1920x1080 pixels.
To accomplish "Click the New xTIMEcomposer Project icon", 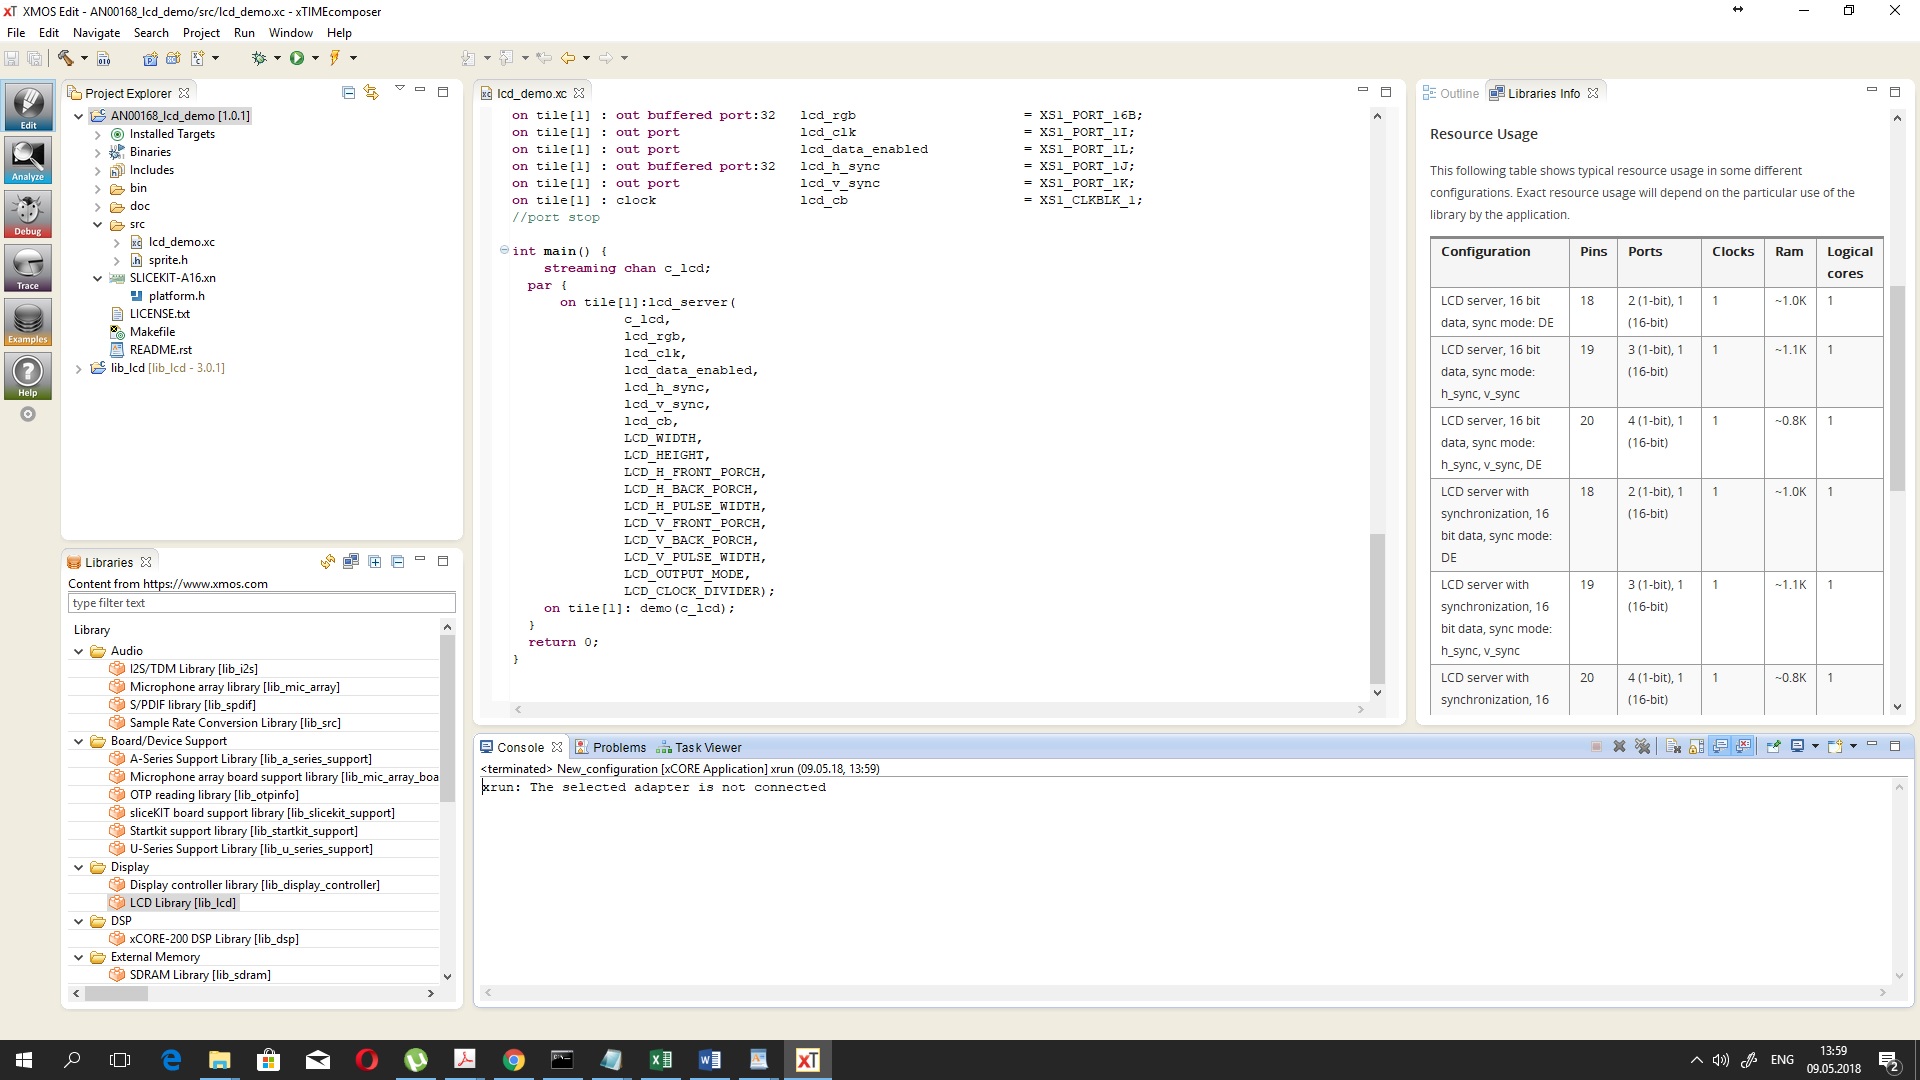I will 150,58.
